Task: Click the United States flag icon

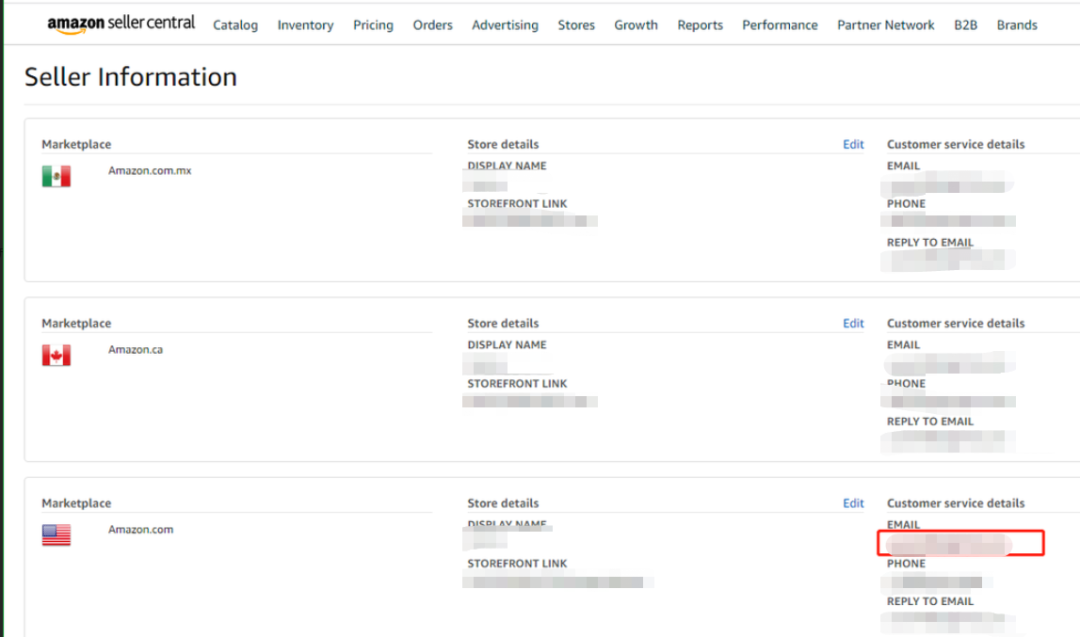Action: pos(56,535)
